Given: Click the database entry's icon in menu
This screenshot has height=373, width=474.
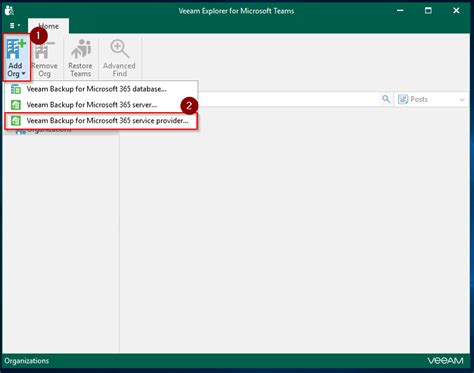Looking at the screenshot, I should point(16,89).
